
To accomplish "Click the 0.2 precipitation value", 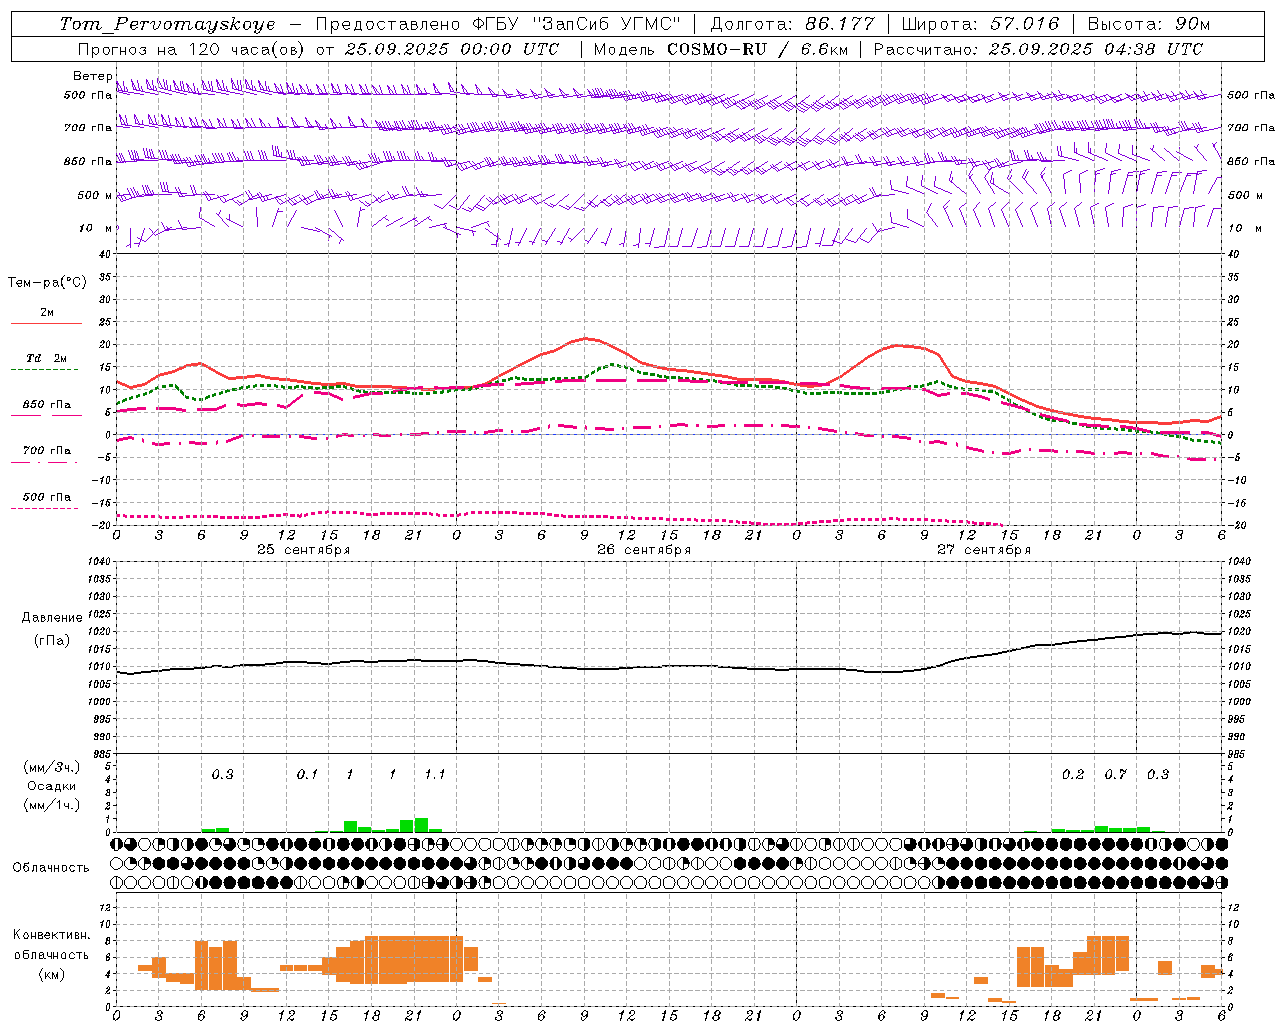I will click(1073, 775).
